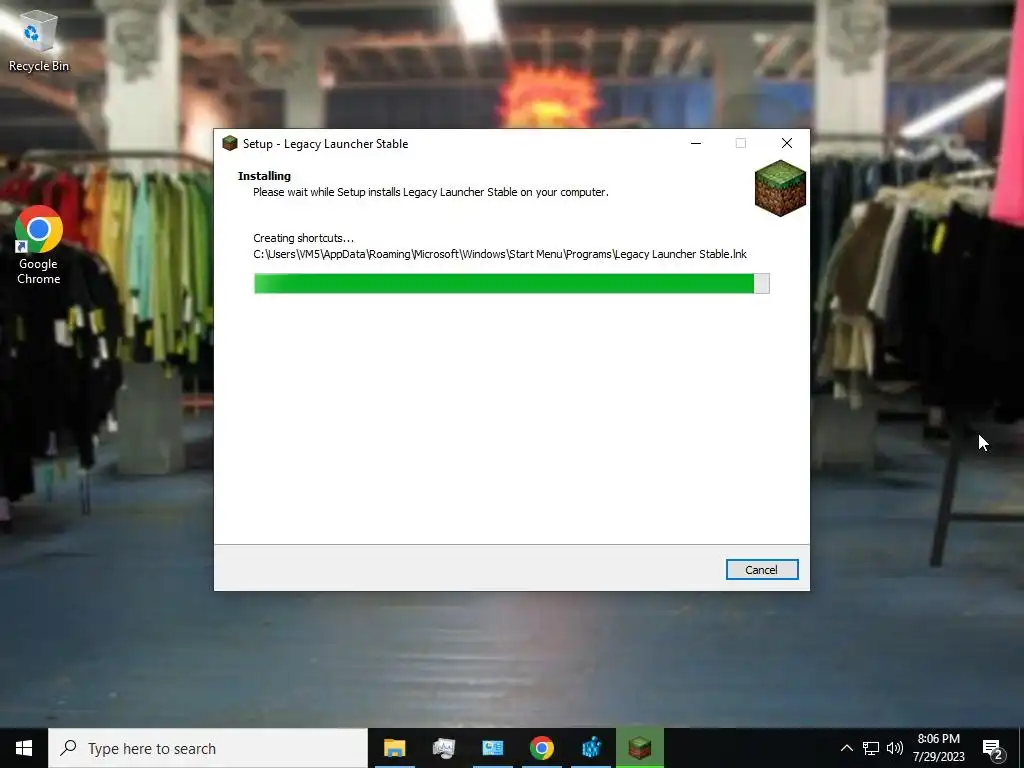Viewport: 1024px width, 768px height.
Task: Click the taskbar search box
Action: coord(208,748)
